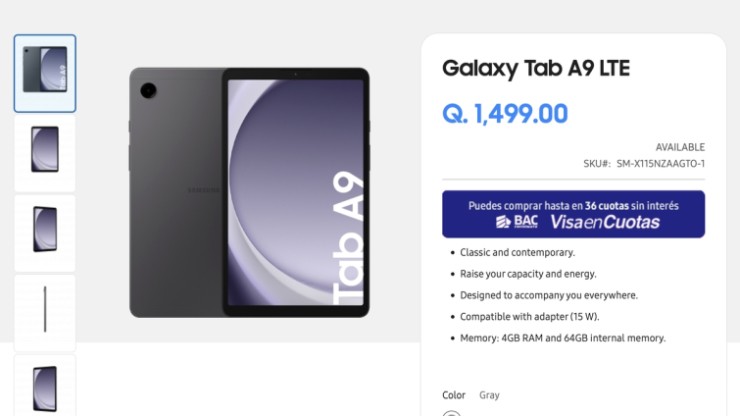The image size is (740, 416).
Task: Click the Classic and contemporary bullet
Action: (517, 252)
